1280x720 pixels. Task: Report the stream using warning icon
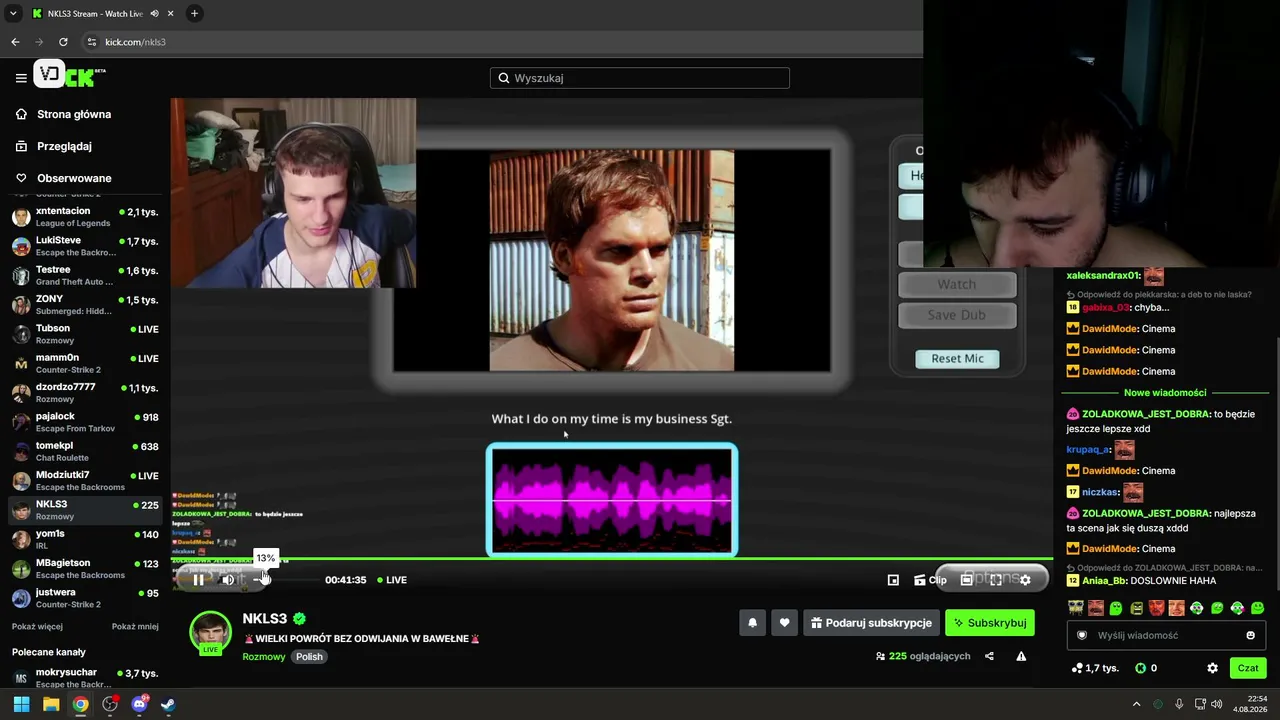[1021, 656]
